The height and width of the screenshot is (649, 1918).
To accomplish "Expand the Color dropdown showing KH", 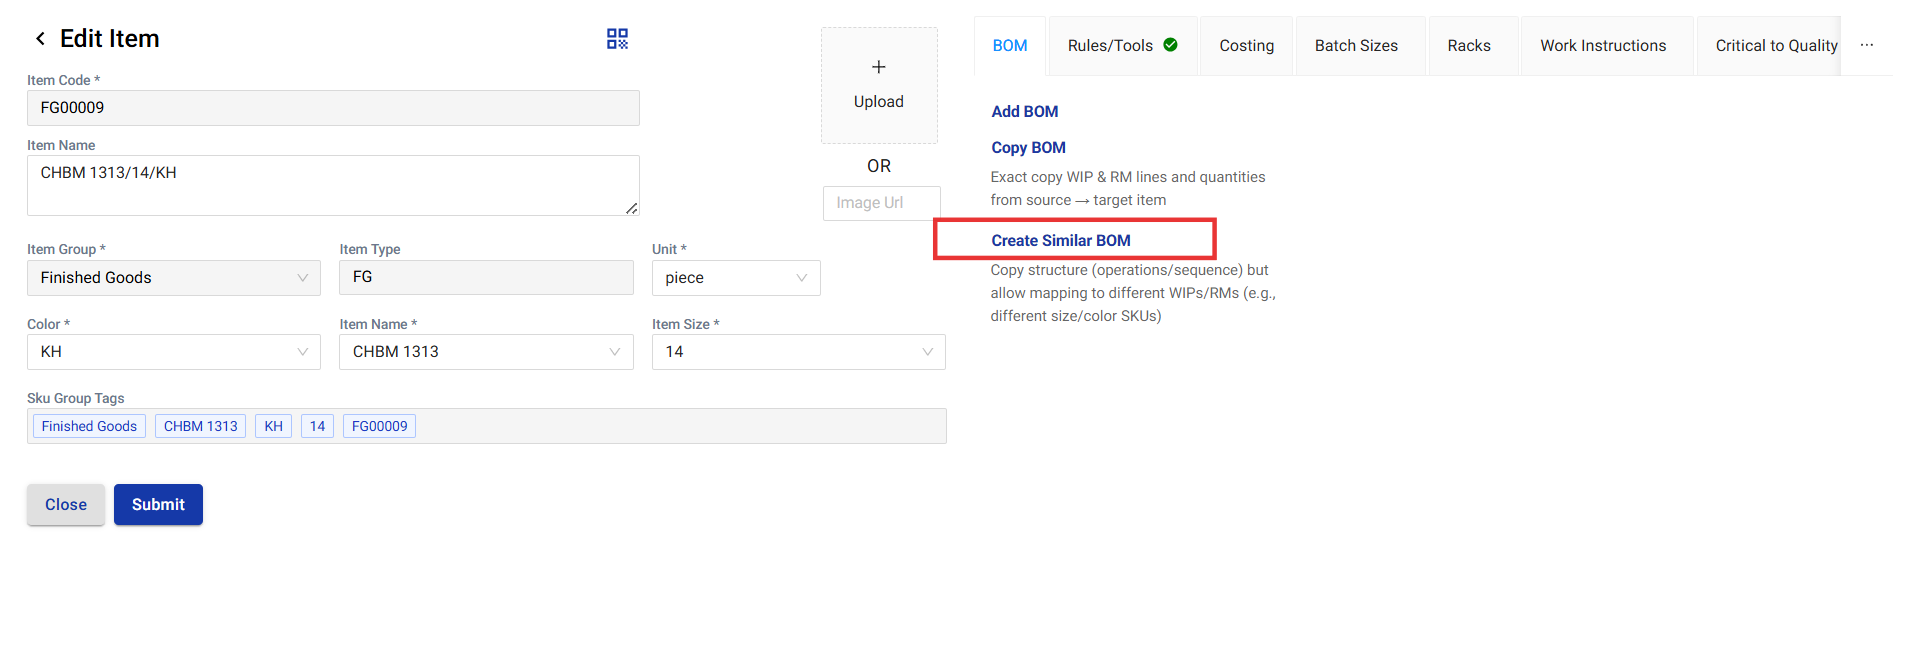I will [x=173, y=352].
